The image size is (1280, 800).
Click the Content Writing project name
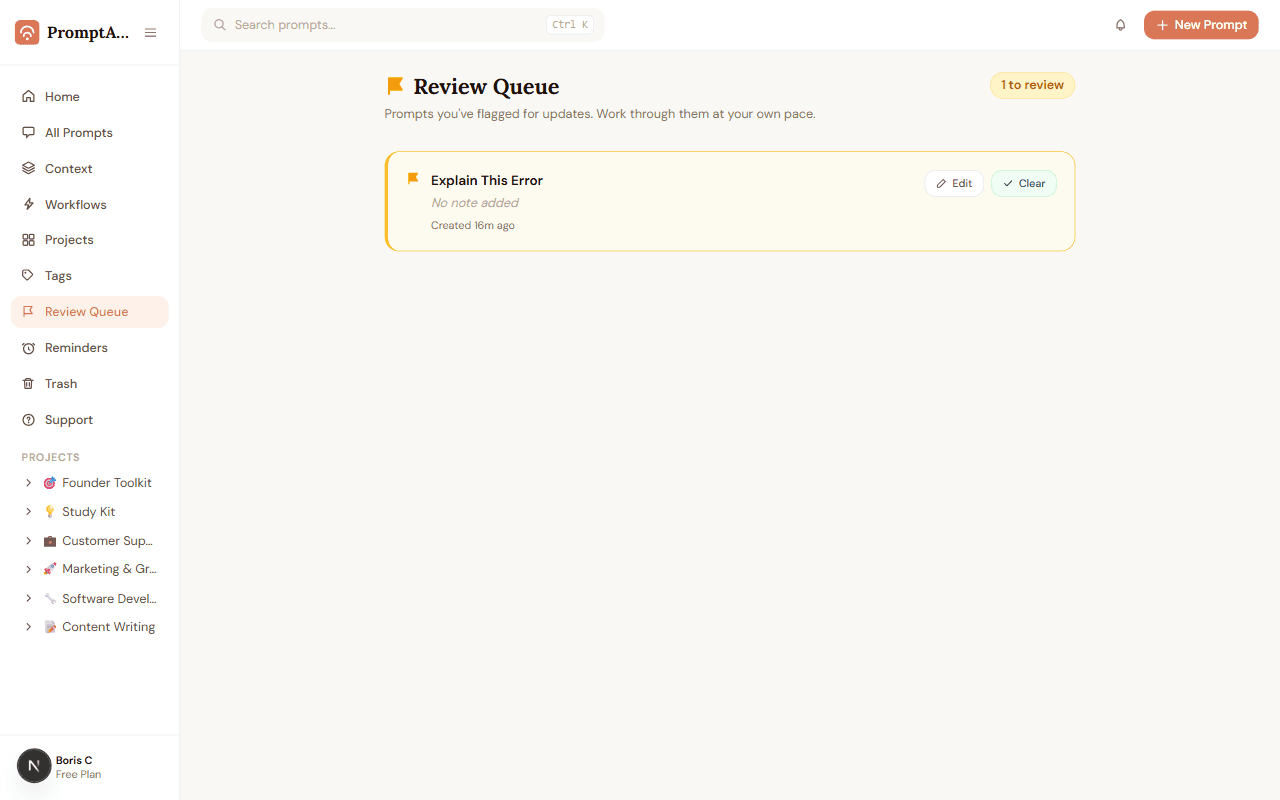coord(108,627)
